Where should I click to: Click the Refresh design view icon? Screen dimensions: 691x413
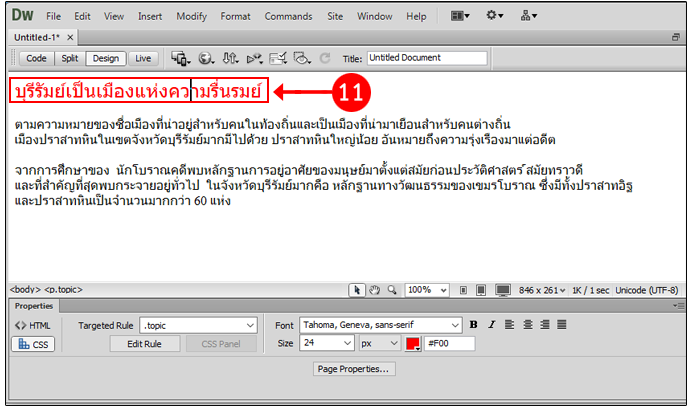(x=324, y=58)
